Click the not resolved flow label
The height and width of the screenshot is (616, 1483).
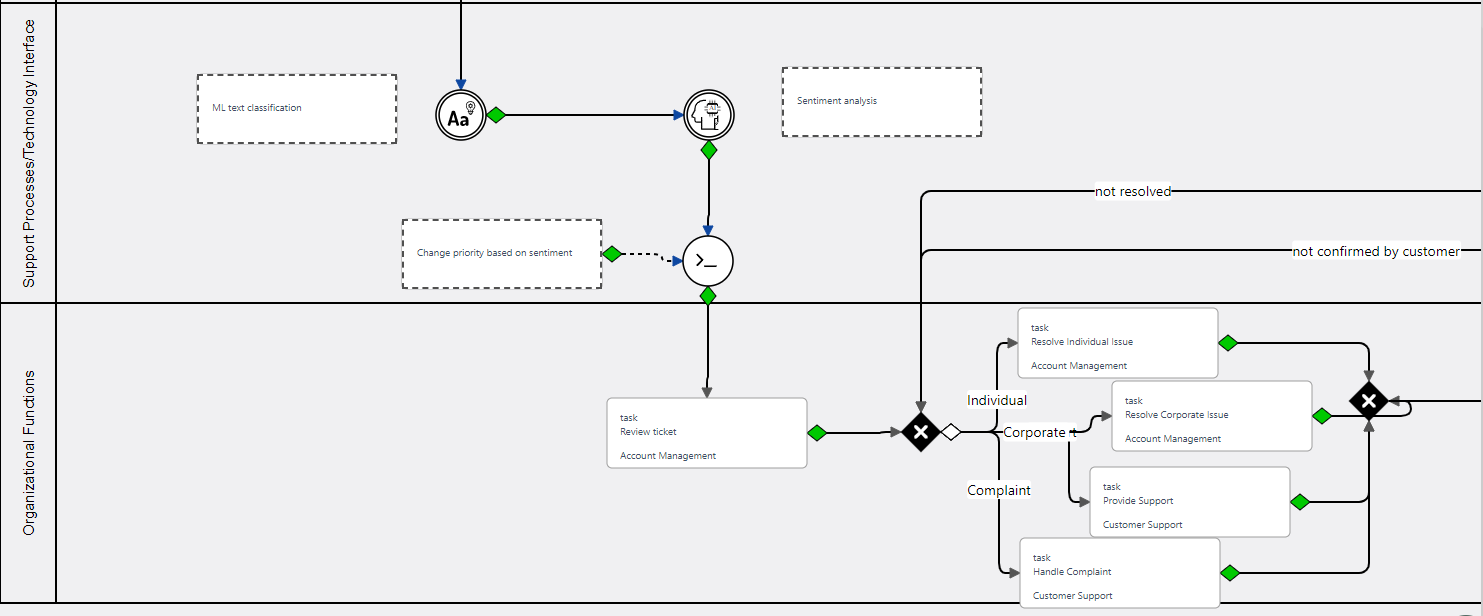pyautogui.click(x=1132, y=191)
